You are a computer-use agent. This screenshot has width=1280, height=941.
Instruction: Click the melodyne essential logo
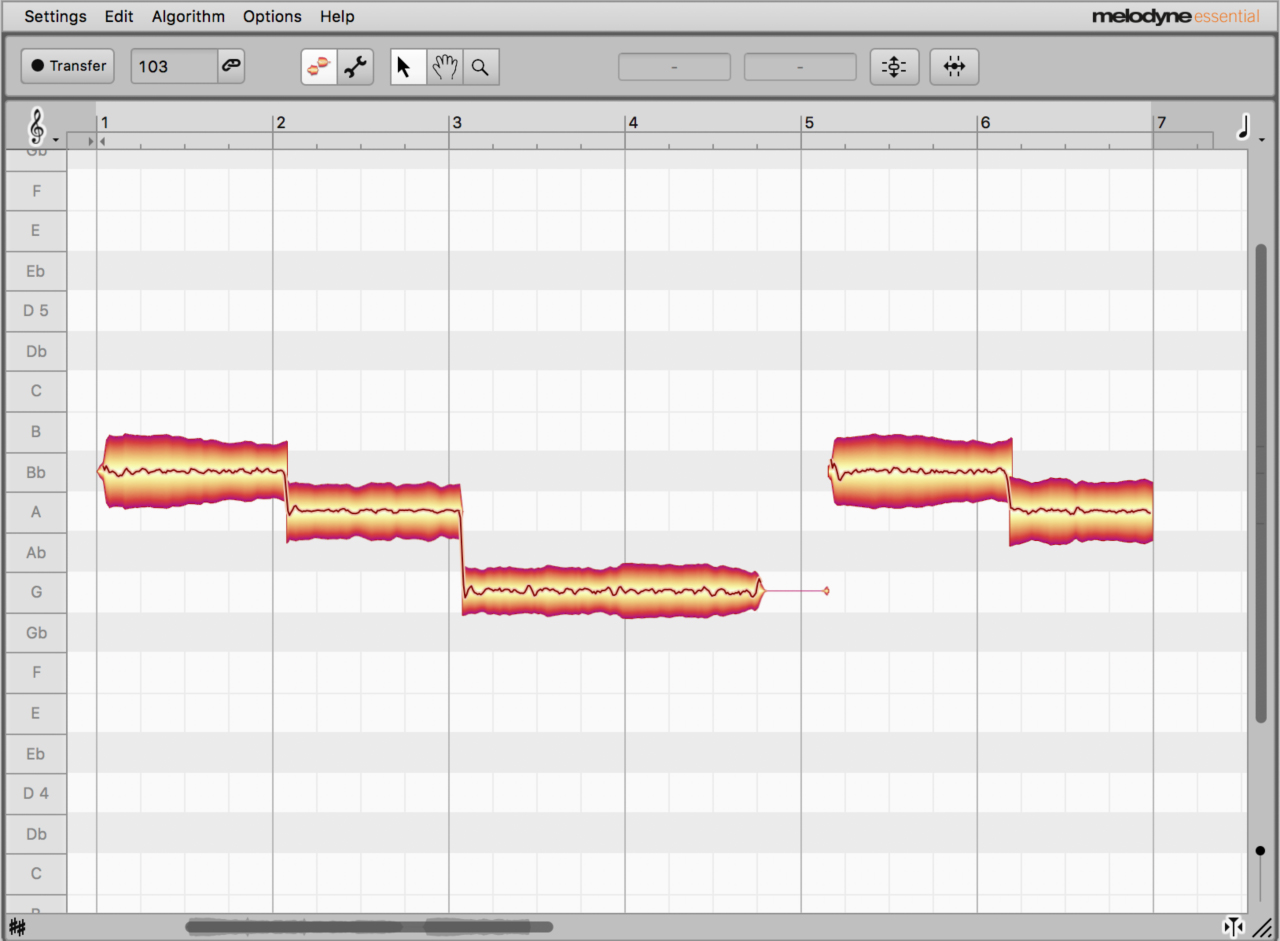tap(1176, 16)
